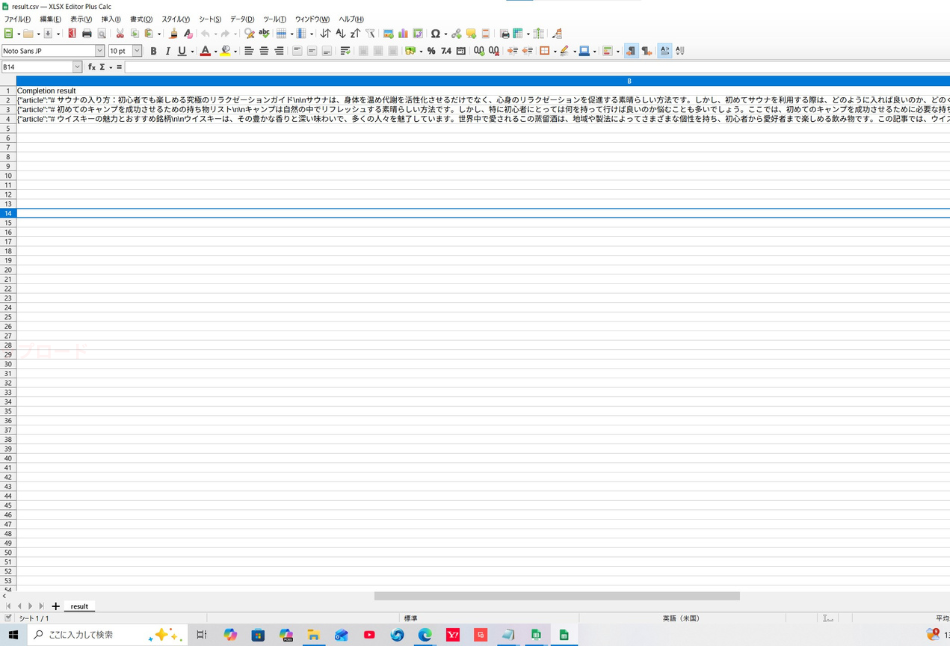This screenshot has width=950, height=650.
Task: Click the Cut scissors icon
Action: (120, 34)
